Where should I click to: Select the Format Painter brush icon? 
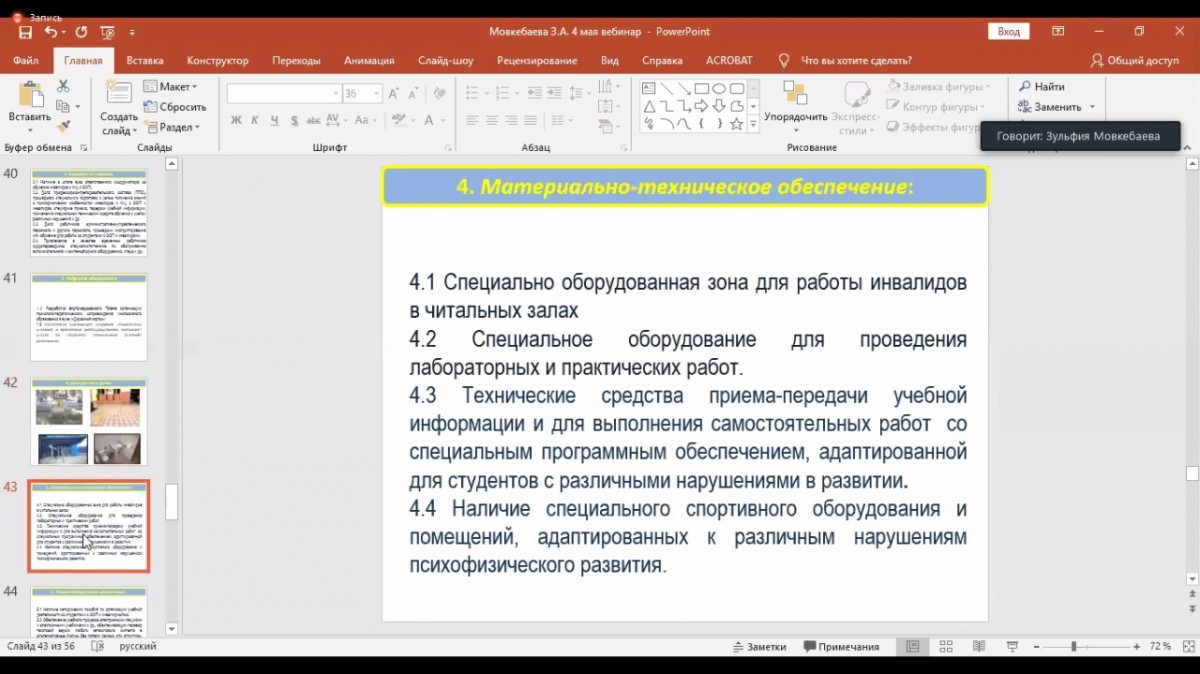click(x=63, y=127)
